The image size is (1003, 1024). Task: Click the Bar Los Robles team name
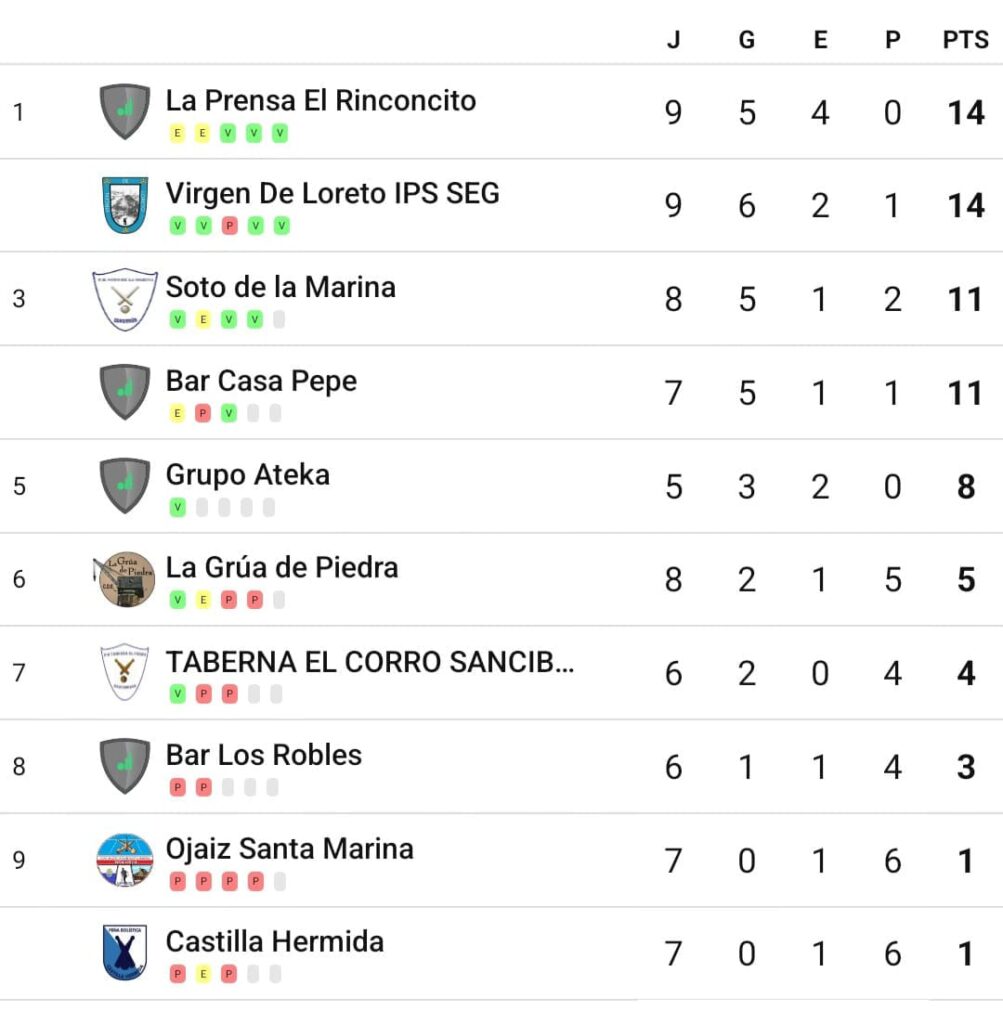coord(264,755)
